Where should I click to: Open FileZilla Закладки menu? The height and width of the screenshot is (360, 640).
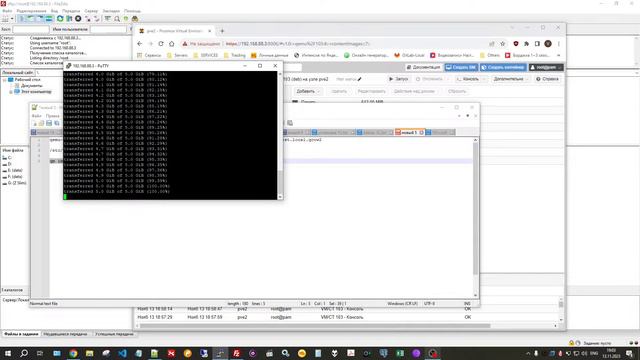[111, 11]
